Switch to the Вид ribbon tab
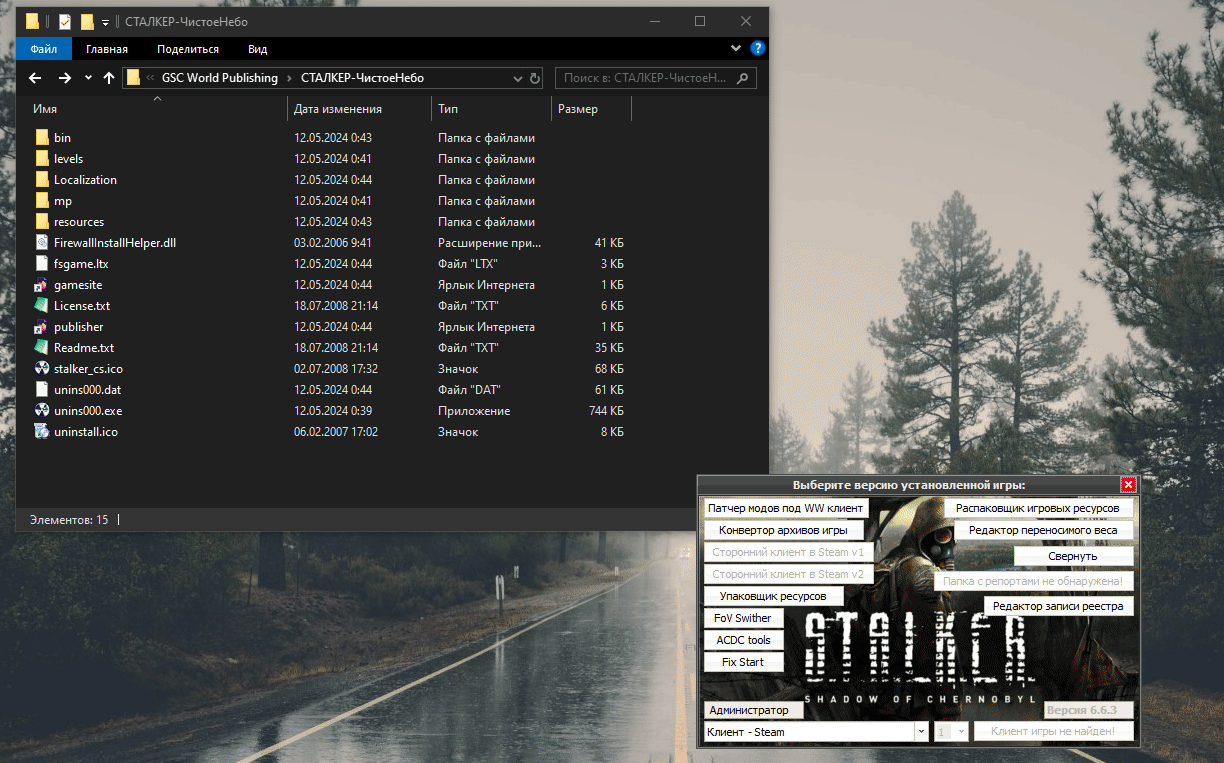 [x=258, y=48]
